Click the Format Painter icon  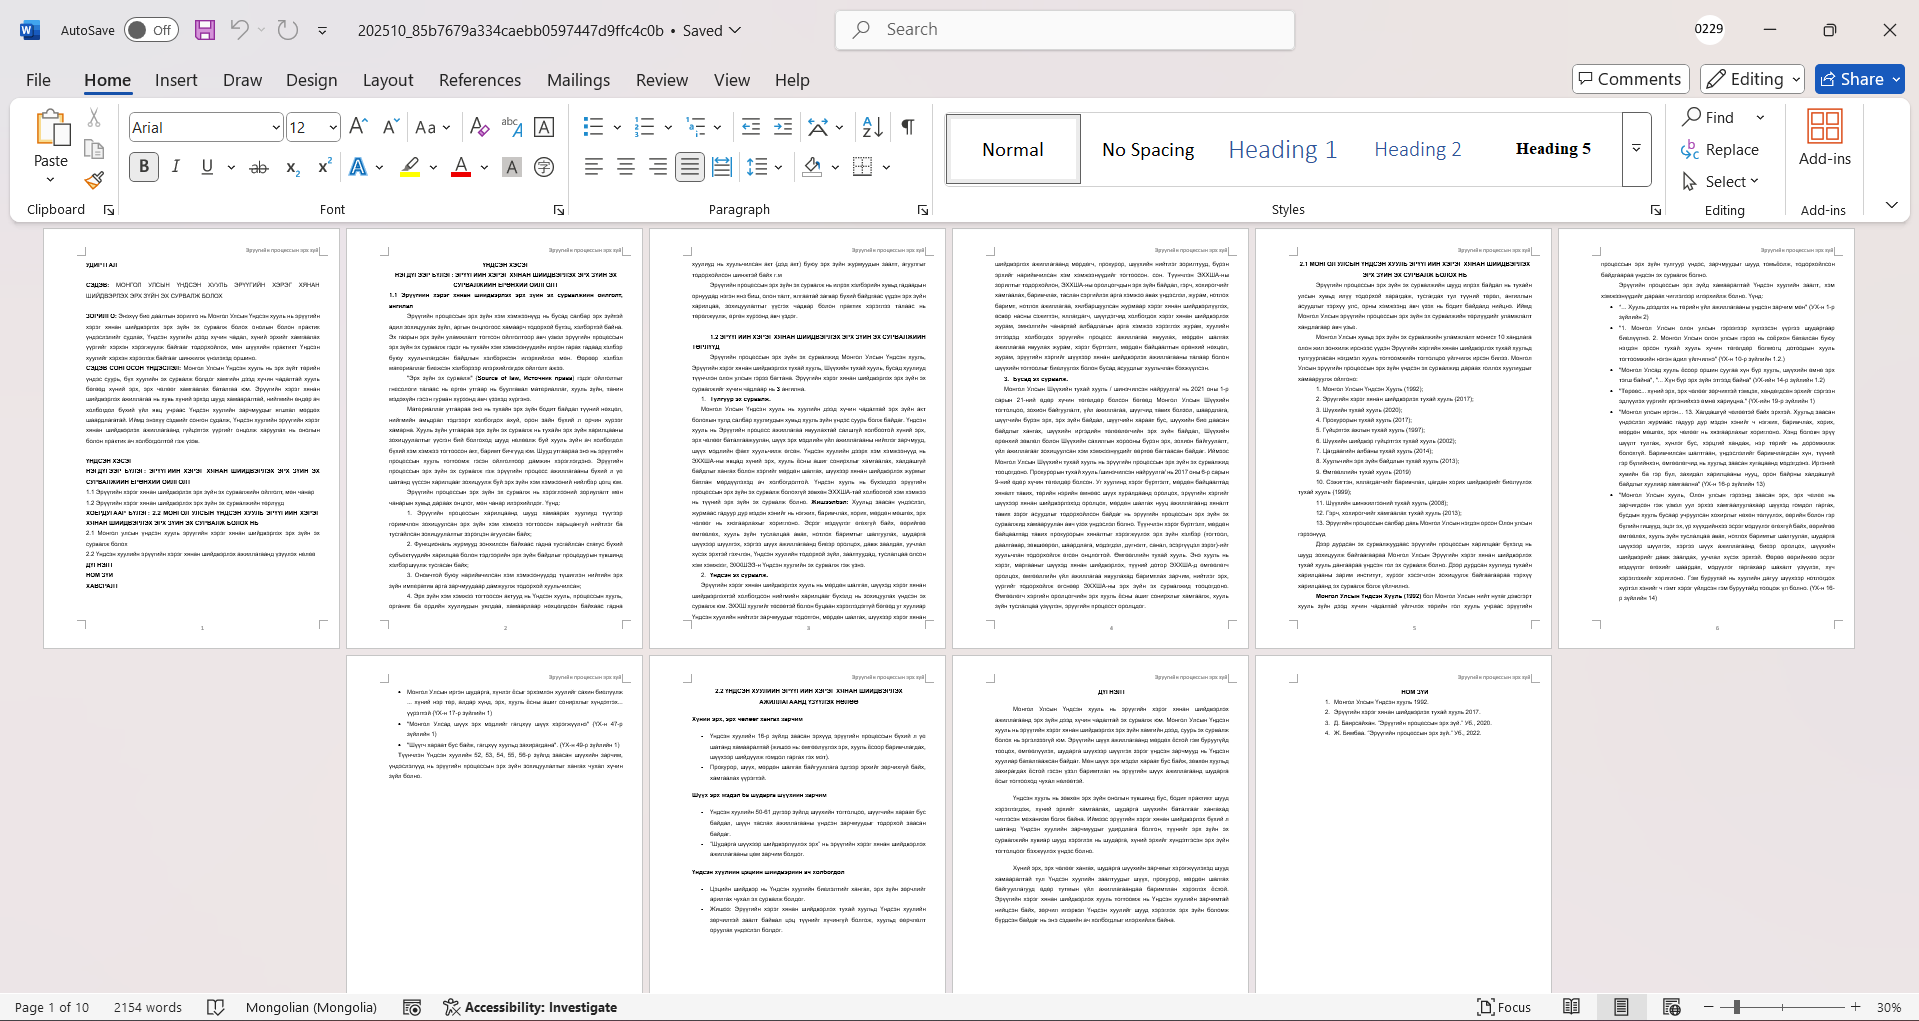(x=94, y=181)
